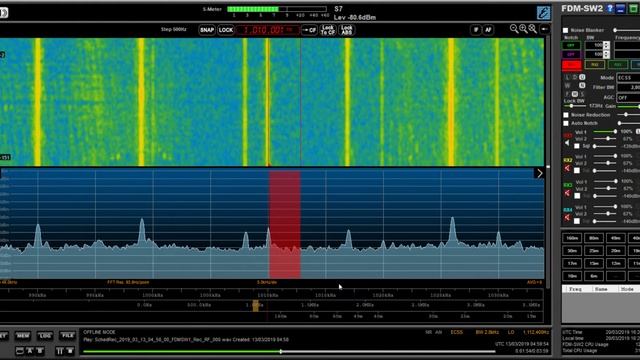The image size is (640, 360).
Task: Zoom out the spectrum with first magnifier
Action: tap(514, 29)
